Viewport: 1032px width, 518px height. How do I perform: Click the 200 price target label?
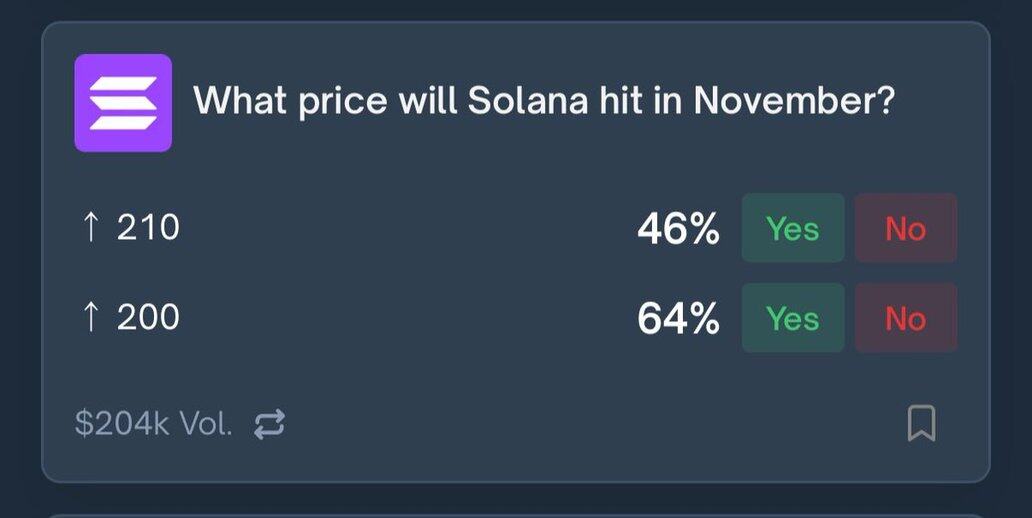pyautogui.click(x=148, y=318)
